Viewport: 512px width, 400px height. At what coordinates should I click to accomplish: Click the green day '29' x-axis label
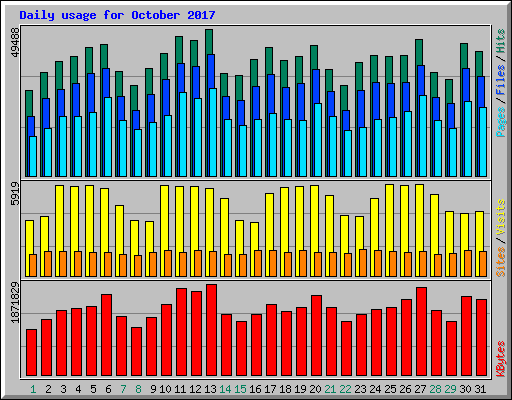pyautogui.click(x=450, y=389)
